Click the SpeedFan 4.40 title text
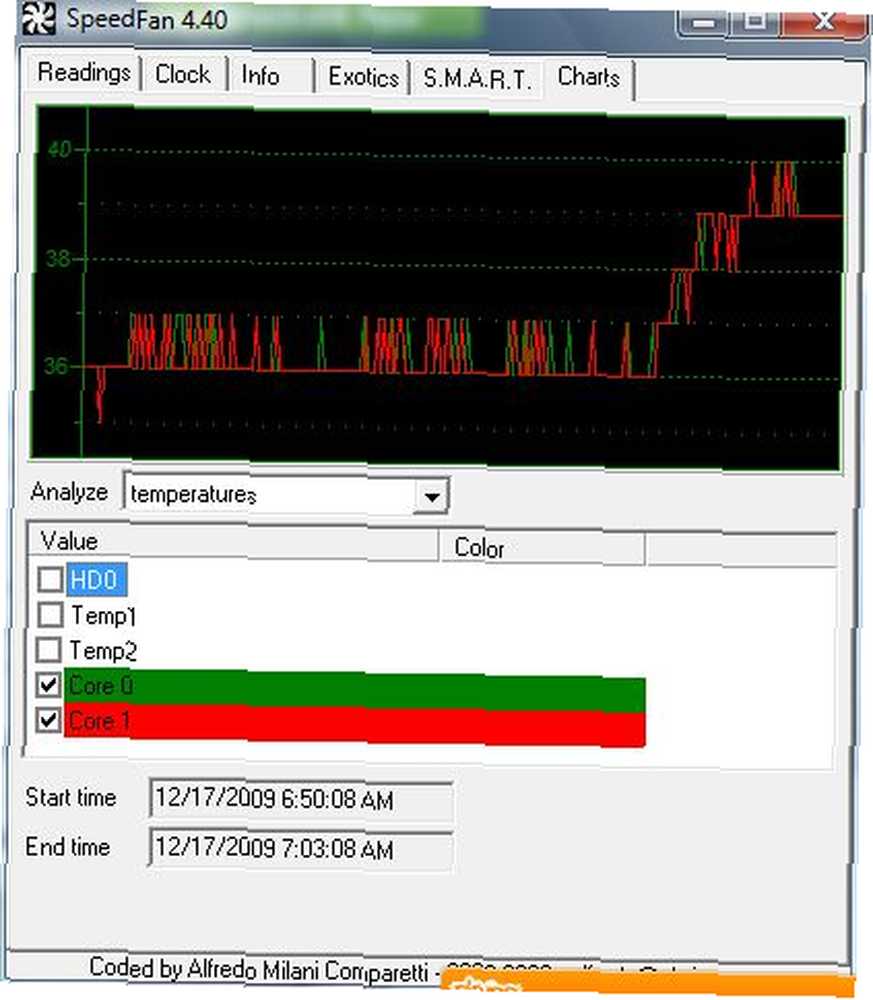Image resolution: width=873 pixels, height=1000 pixels. click(147, 19)
